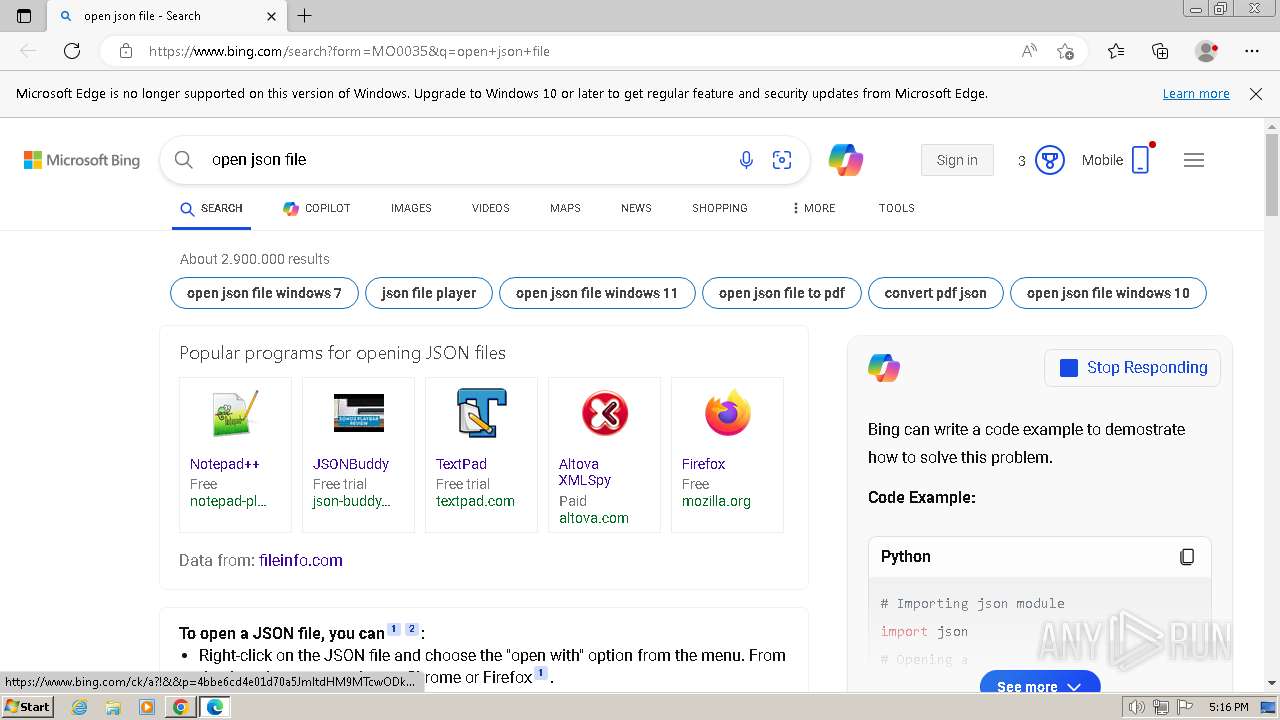Open the Bing hamburger menu
The image size is (1280, 720).
[x=1194, y=160]
